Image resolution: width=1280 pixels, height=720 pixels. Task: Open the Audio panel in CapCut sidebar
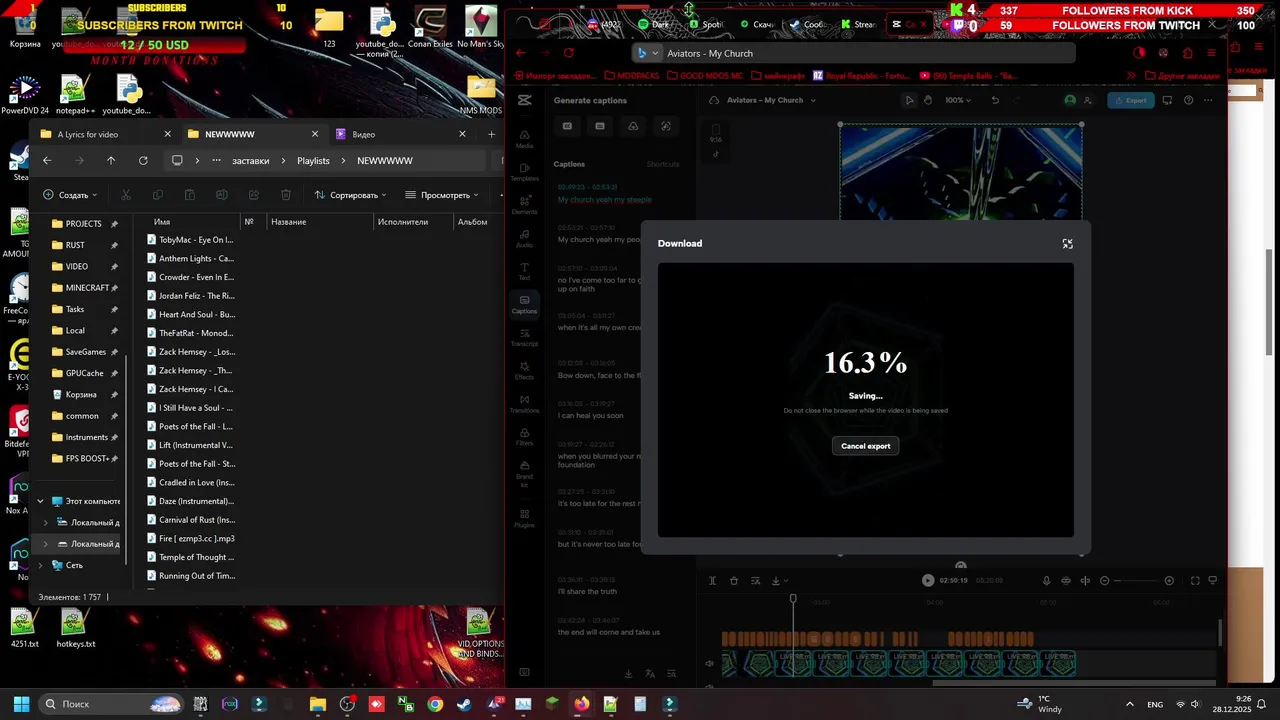[524, 236]
